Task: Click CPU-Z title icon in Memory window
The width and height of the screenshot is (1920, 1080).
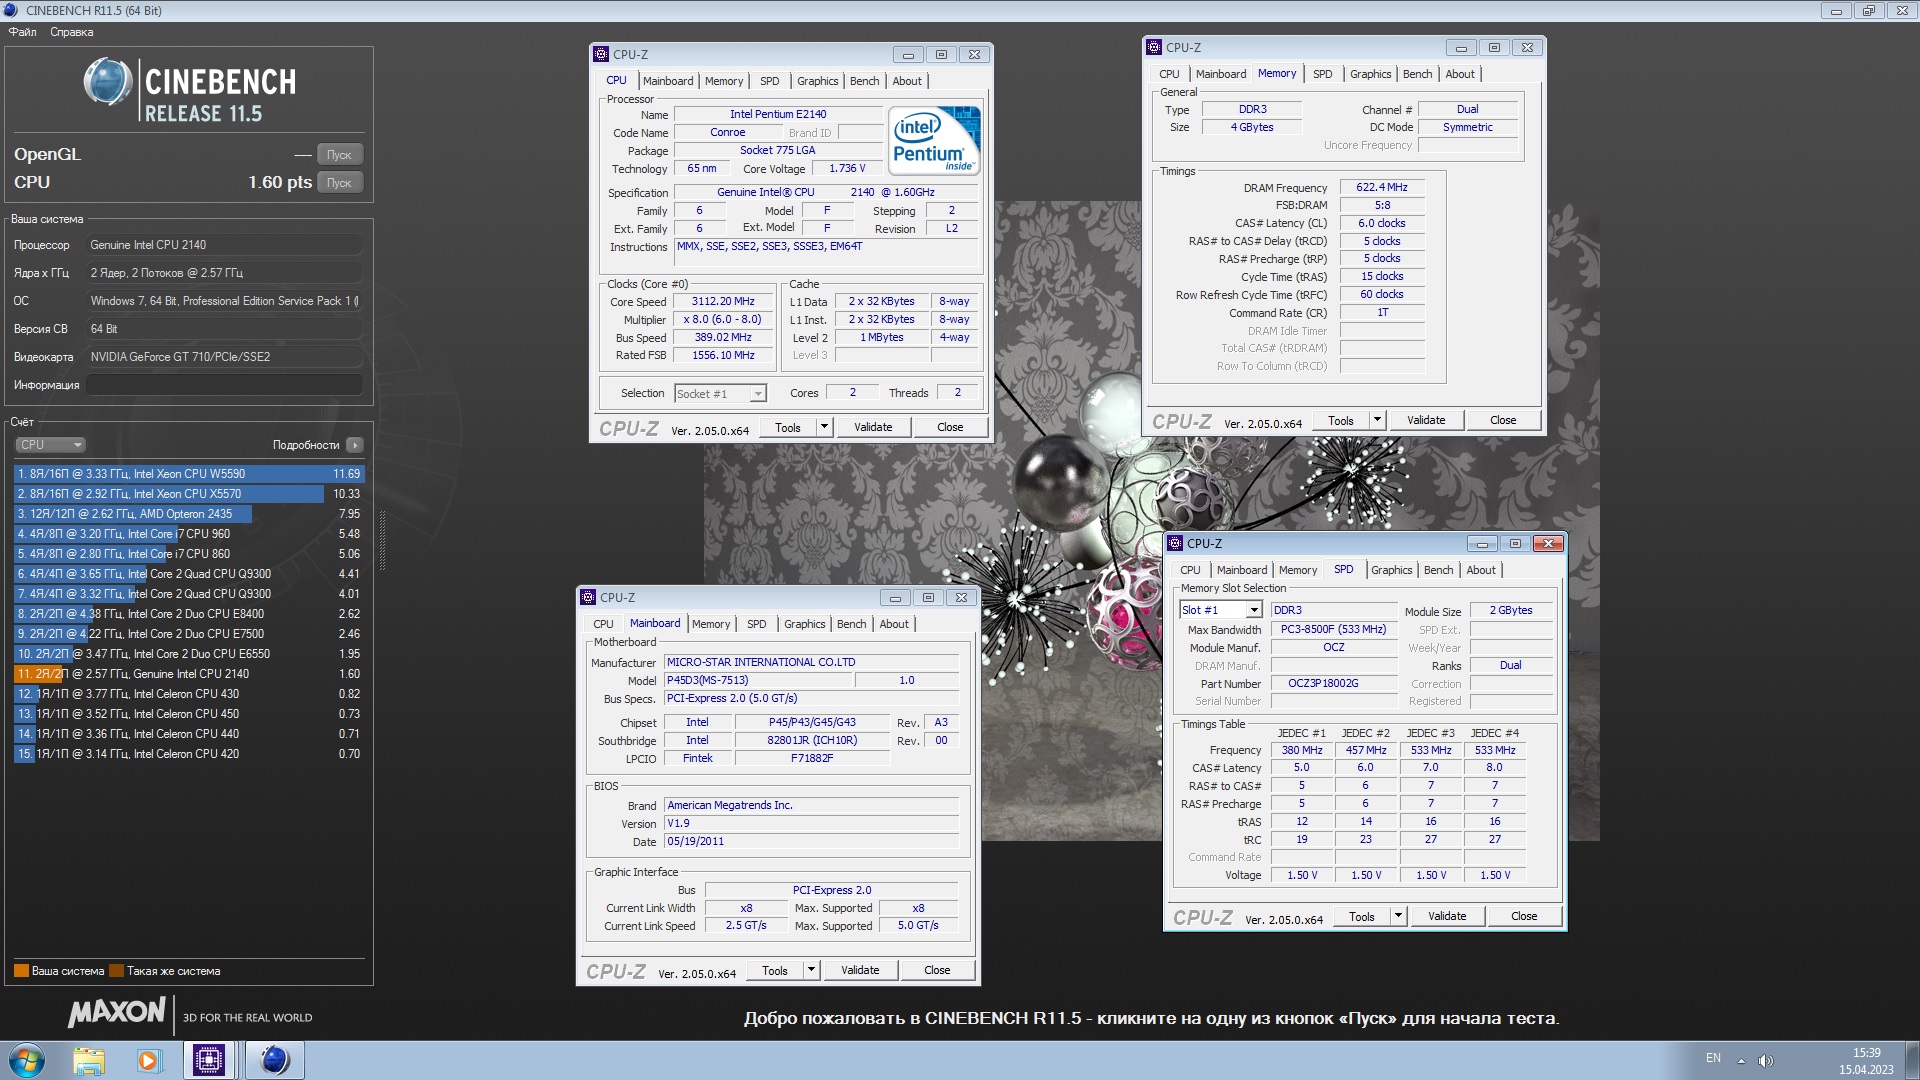Action: click(x=1154, y=47)
